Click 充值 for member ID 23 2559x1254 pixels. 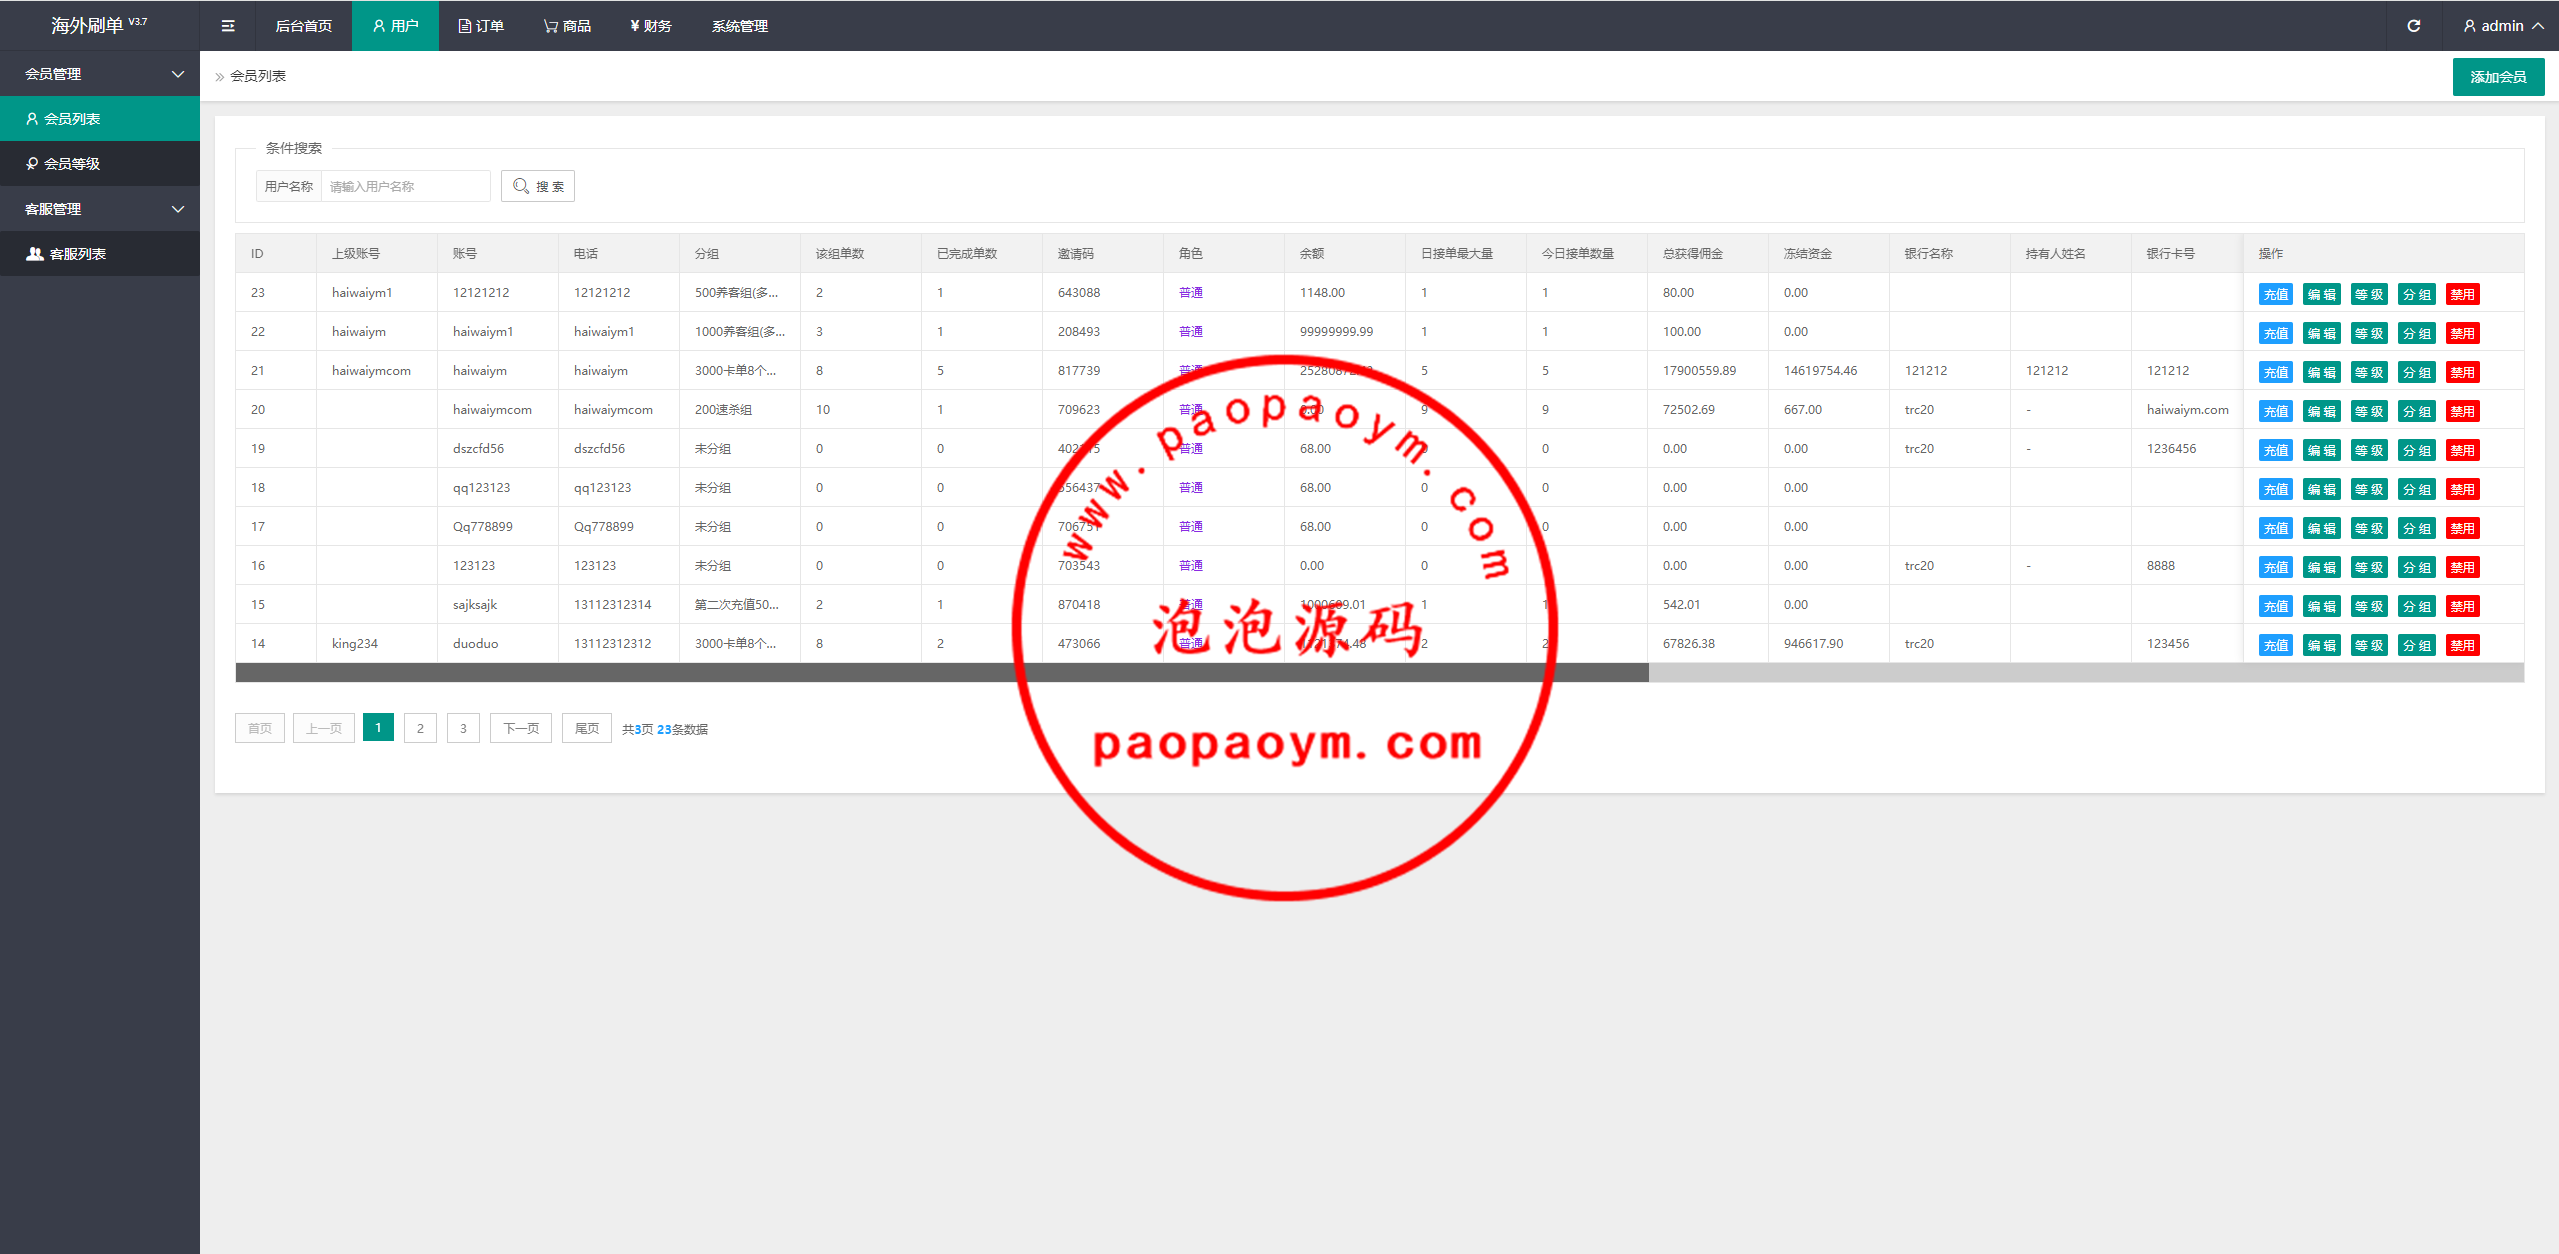(2276, 294)
